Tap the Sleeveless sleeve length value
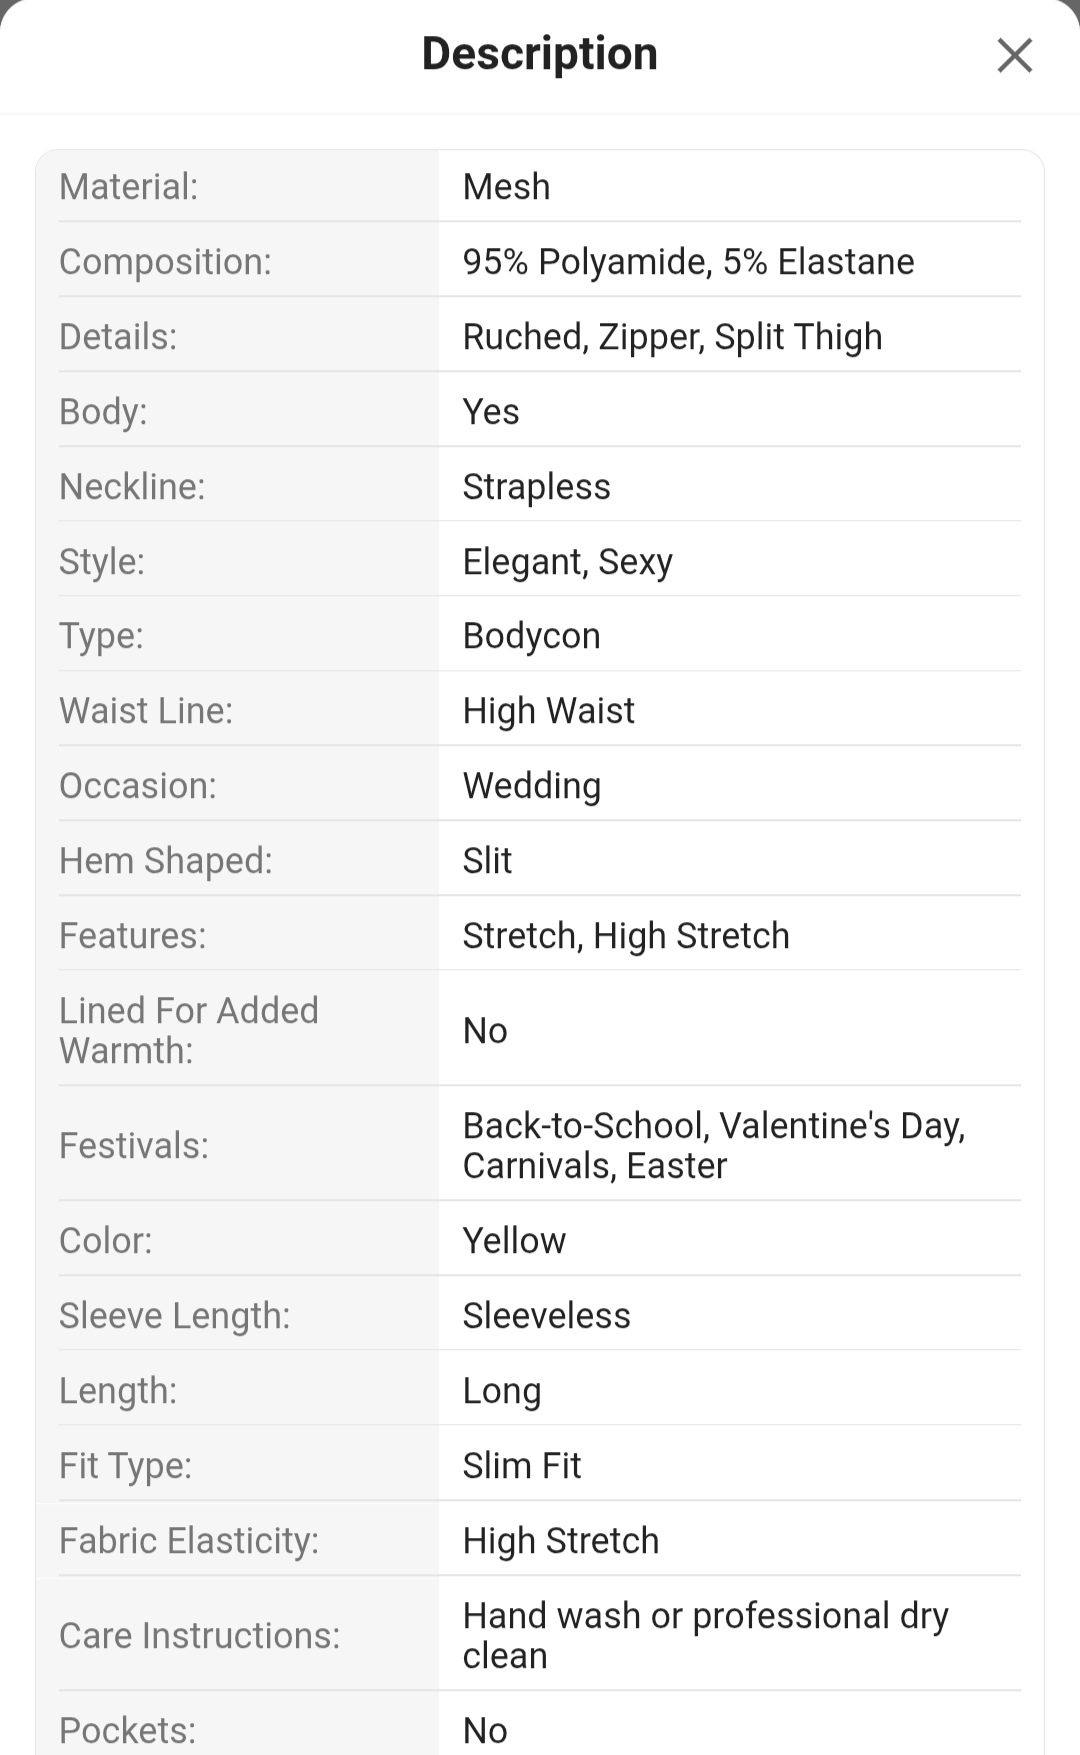The width and height of the screenshot is (1080, 1755). click(x=546, y=1316)
